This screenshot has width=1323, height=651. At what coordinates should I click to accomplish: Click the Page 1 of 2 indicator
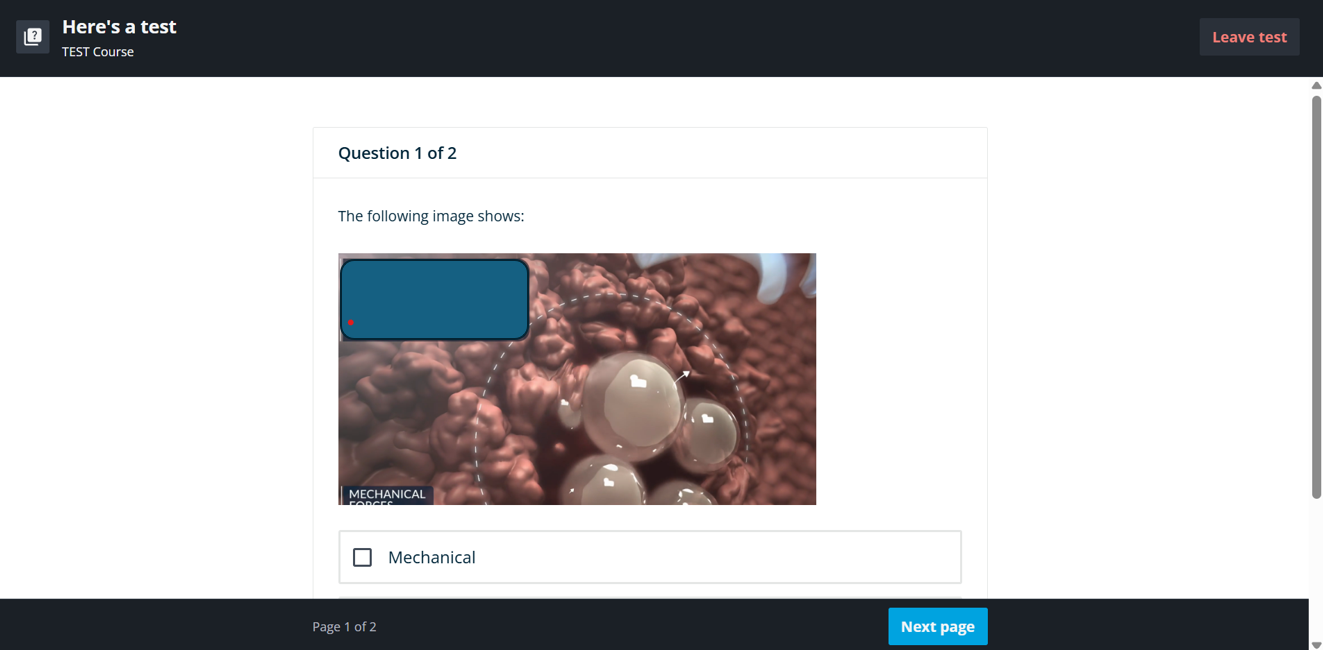click(x=344, y=627)
